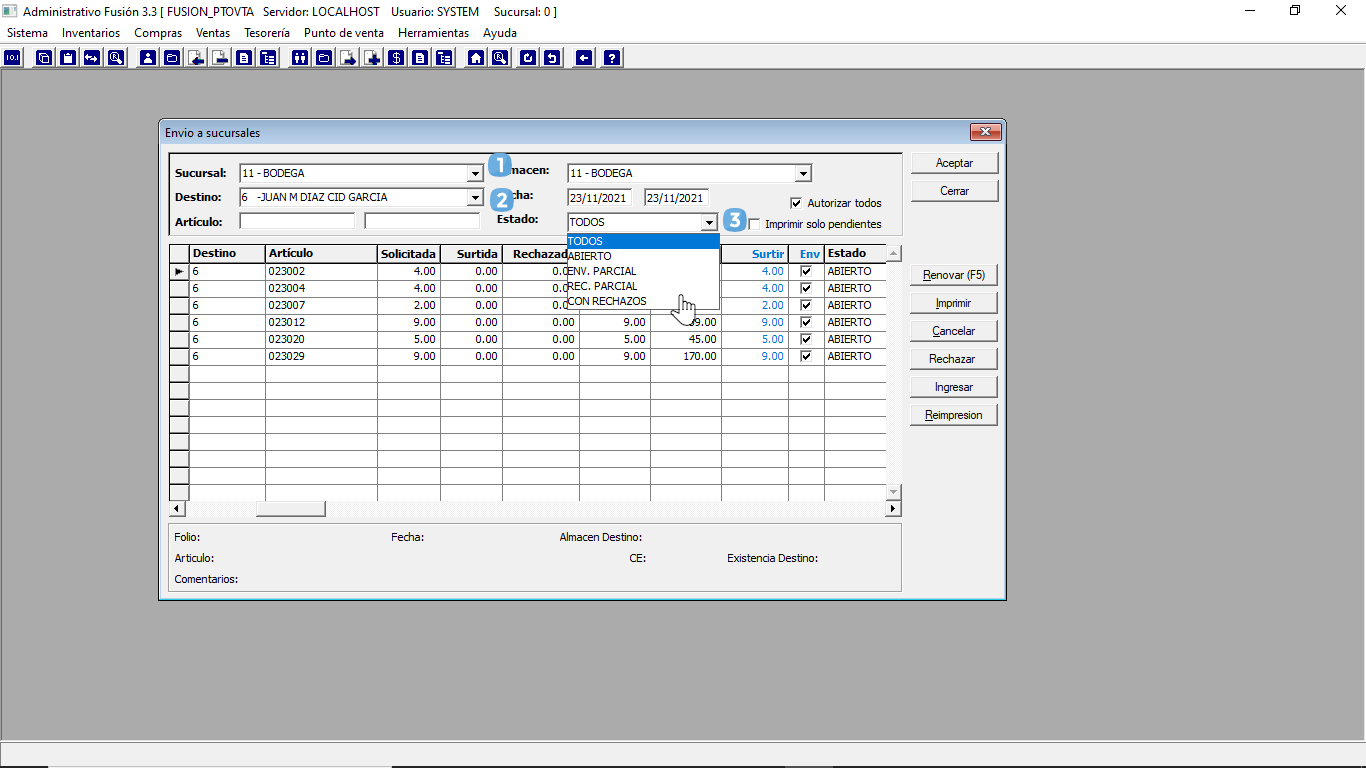The height and width of the screenshot is (768, 1366).
Task: Enable Imprimir solo pendientes checkbox
Action: 755,224
